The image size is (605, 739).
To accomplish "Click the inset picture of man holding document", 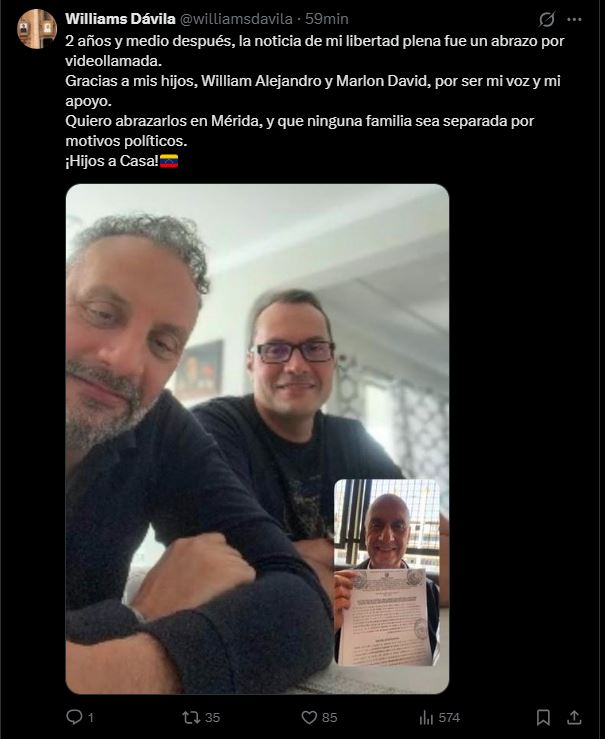I will pyautogui.click(x=387, y=573).
